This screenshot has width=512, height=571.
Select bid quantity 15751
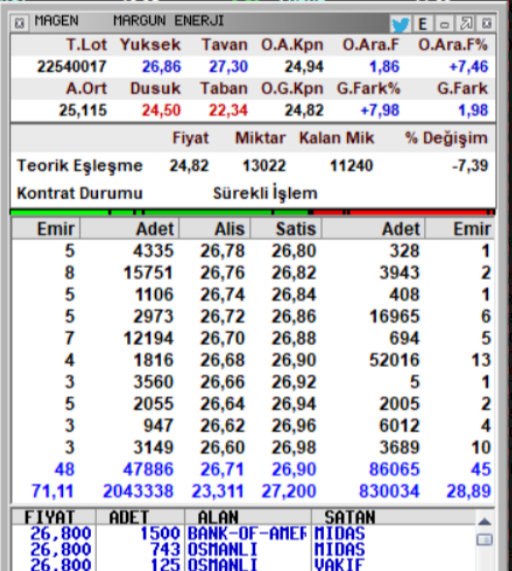(148, 273)
